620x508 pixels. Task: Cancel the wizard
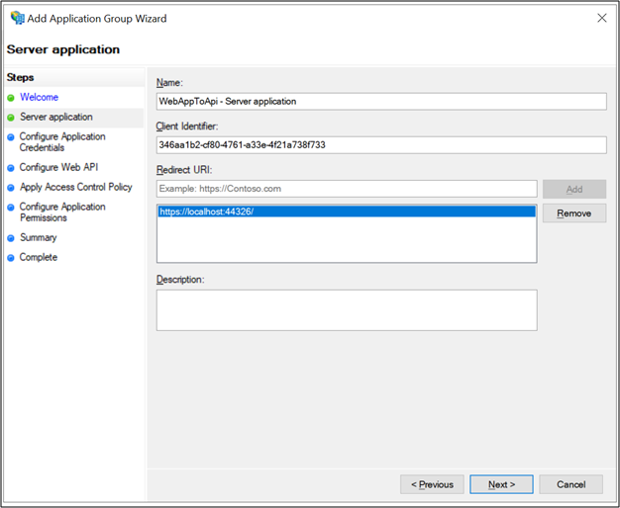[x=571, y=485]
